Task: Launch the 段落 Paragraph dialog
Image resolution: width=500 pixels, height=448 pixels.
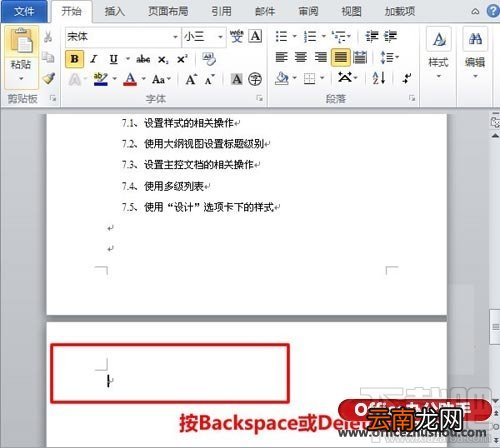Action: [412, 98]
